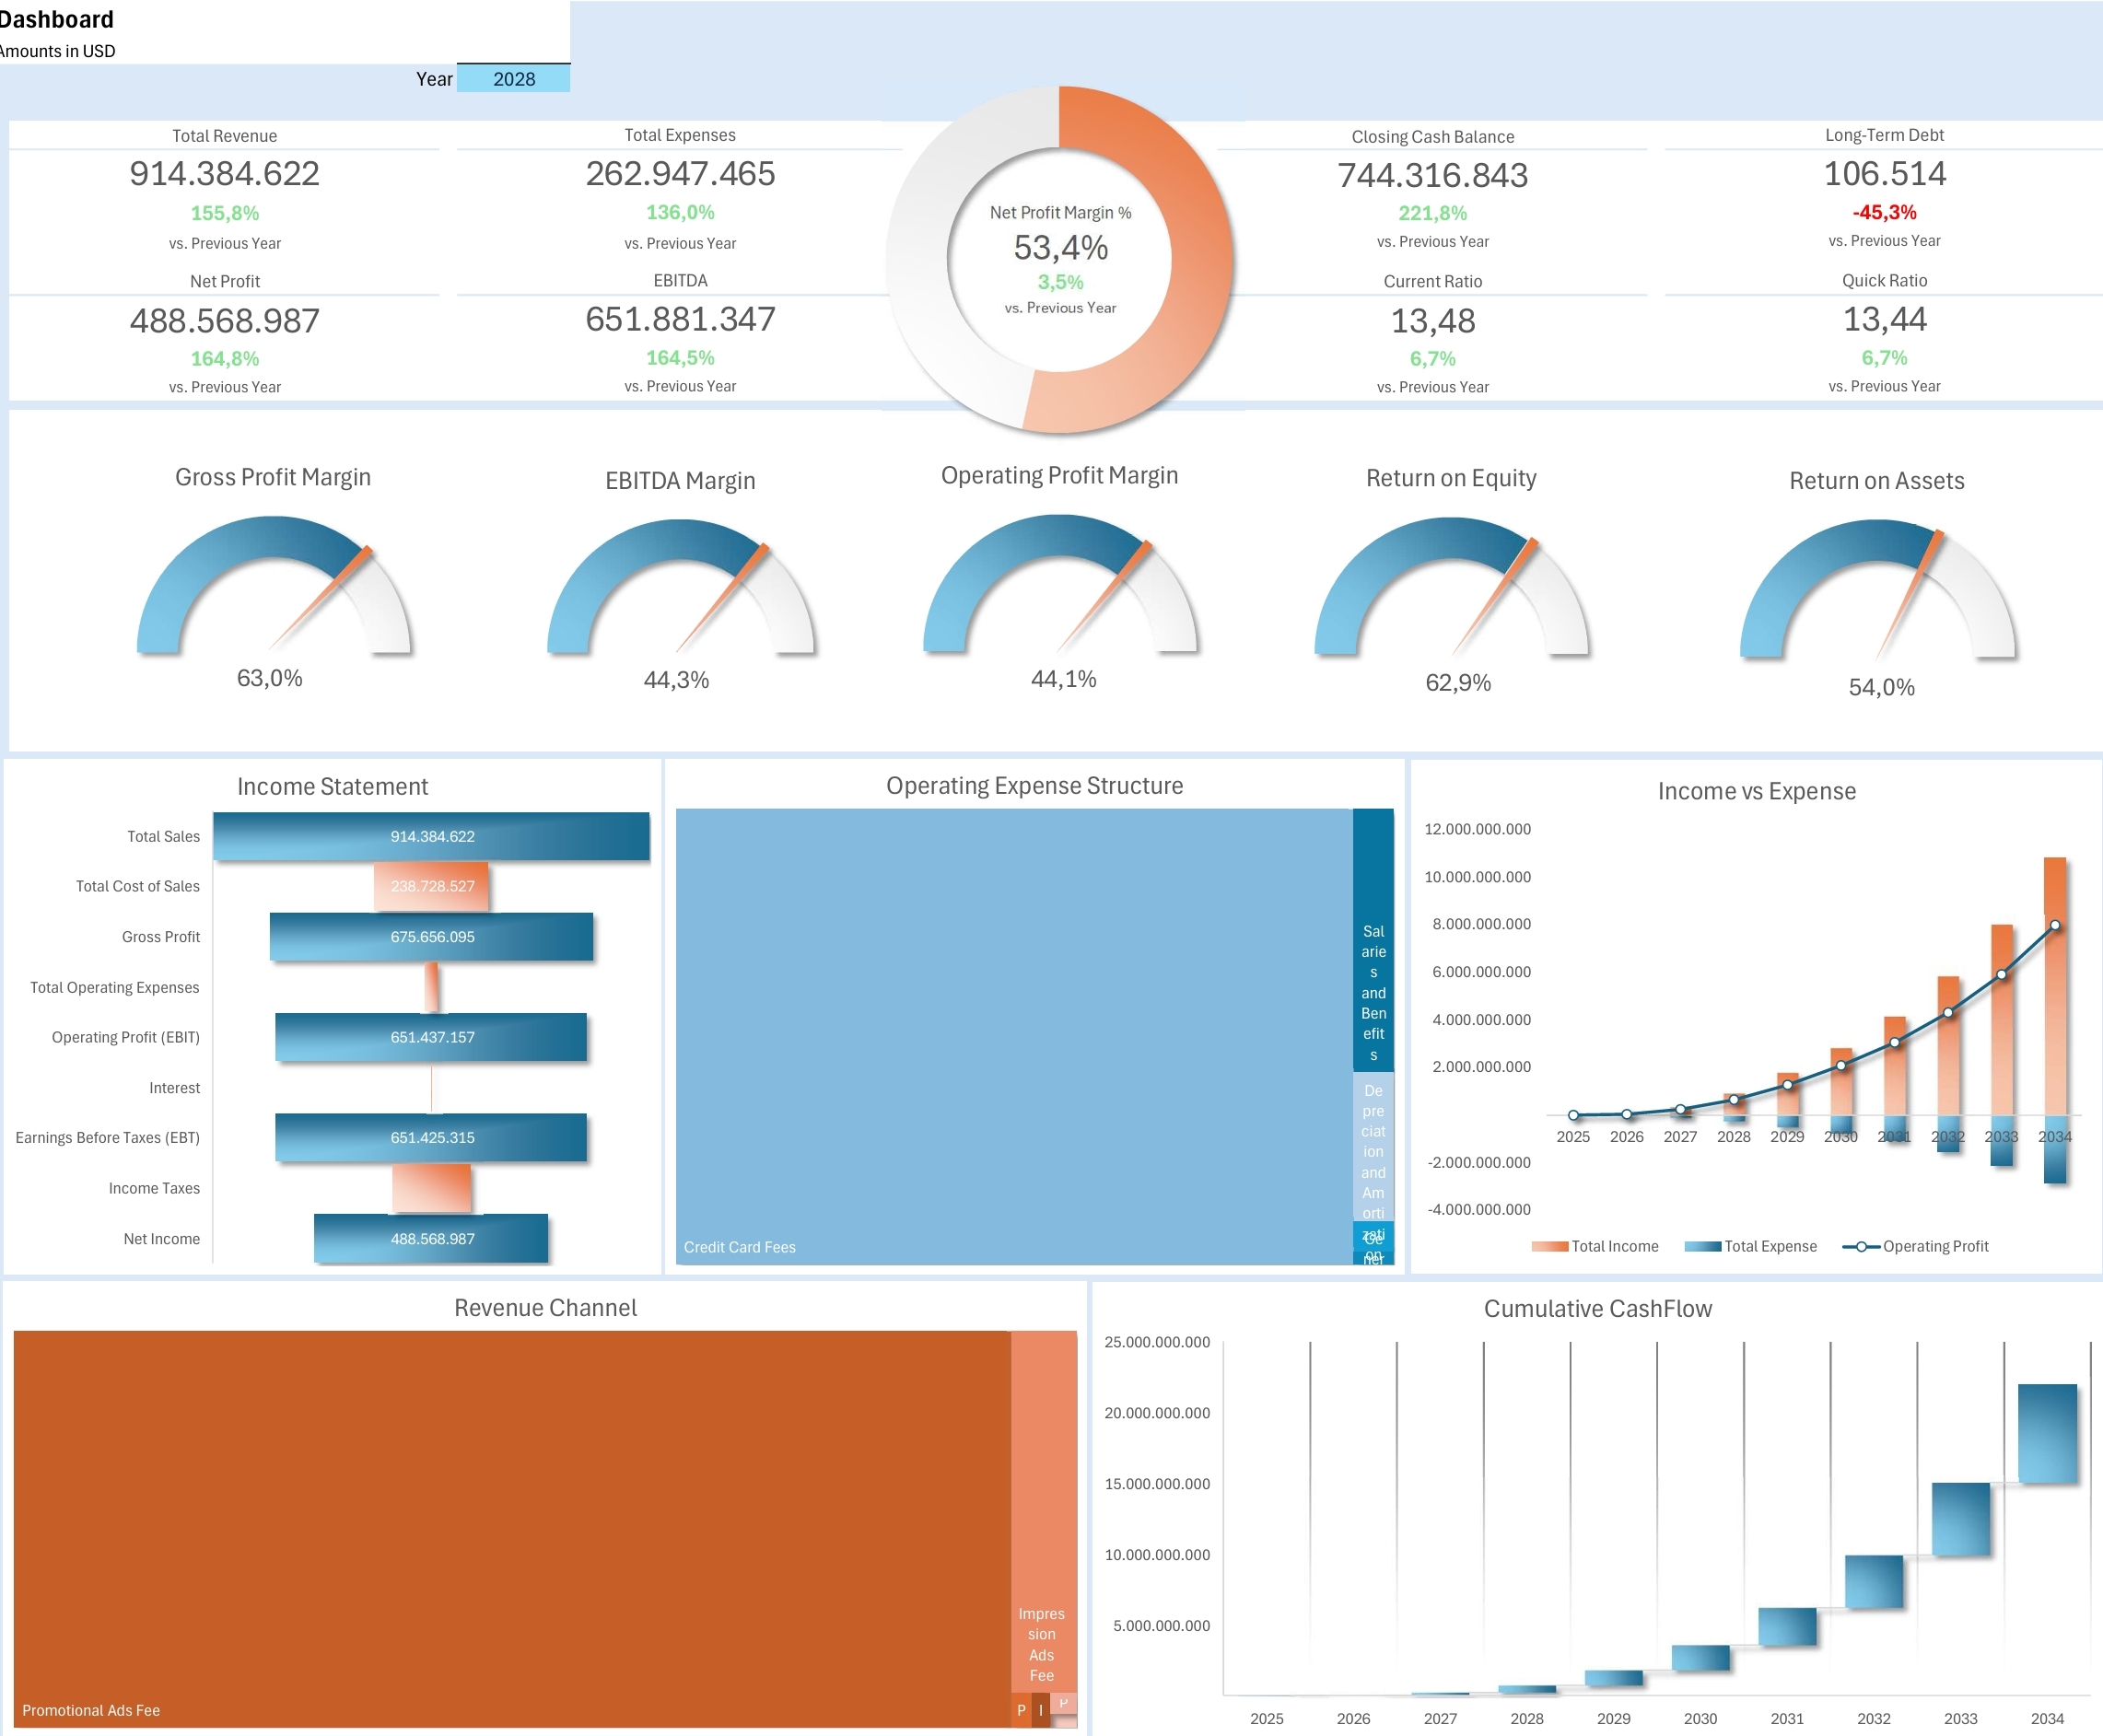2103x1736 pixels.
Task: Select the Salaries and Benefits treemap block
Action: (1373, 940)
